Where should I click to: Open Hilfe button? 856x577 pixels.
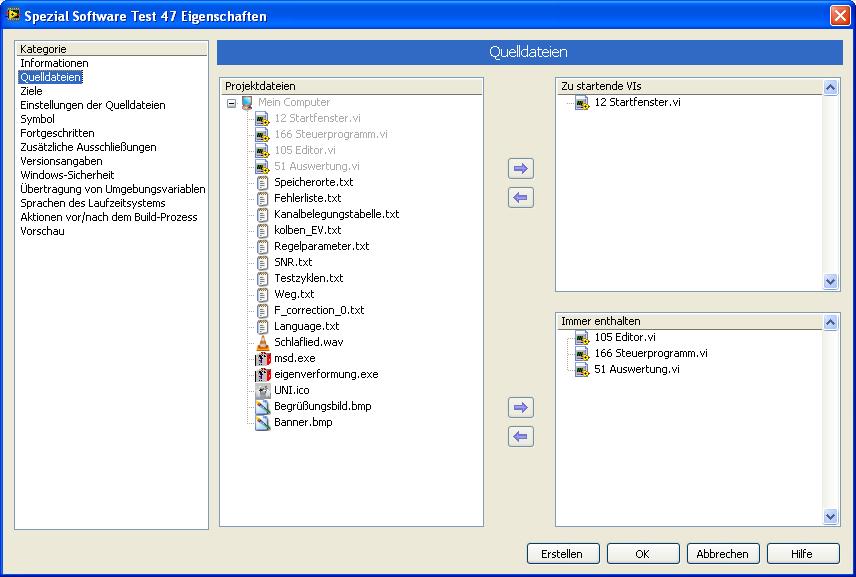click(803, 554)
